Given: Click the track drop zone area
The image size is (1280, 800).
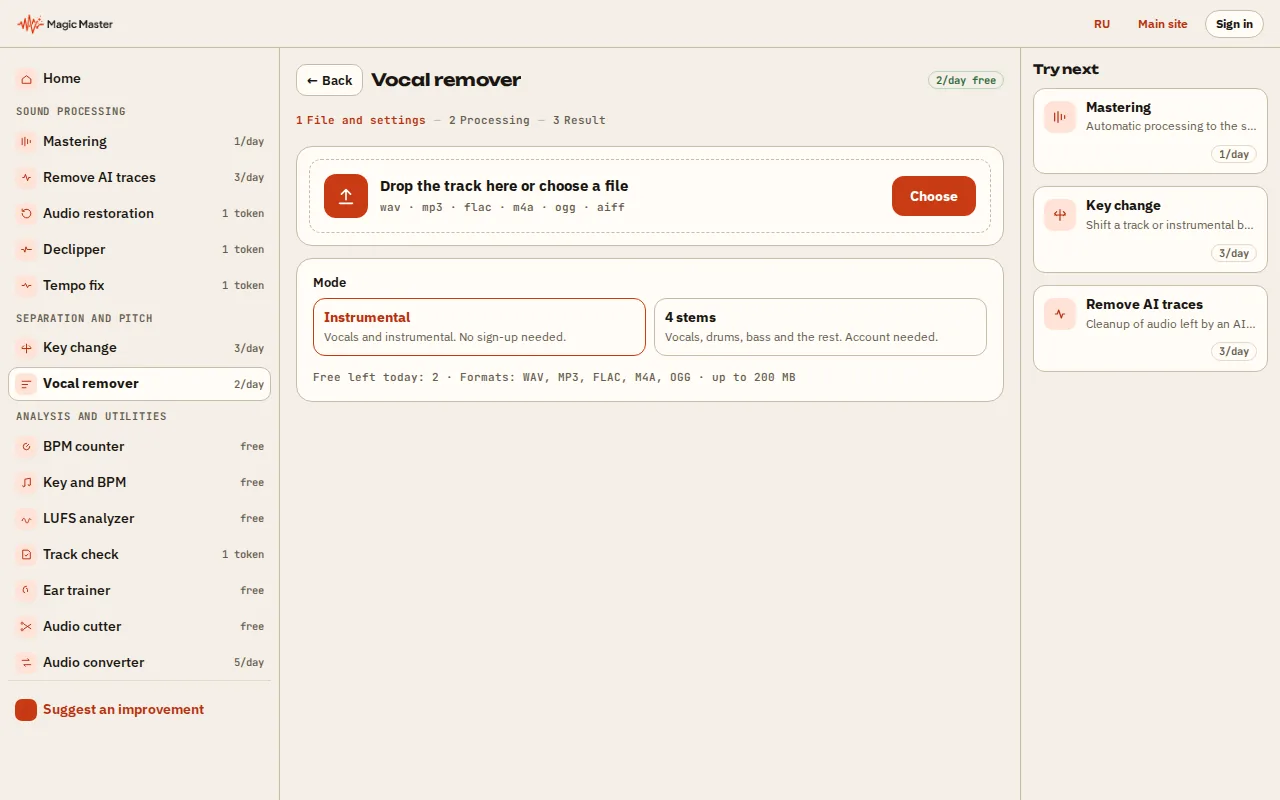Looking at the screenshot, I should 650,196.
